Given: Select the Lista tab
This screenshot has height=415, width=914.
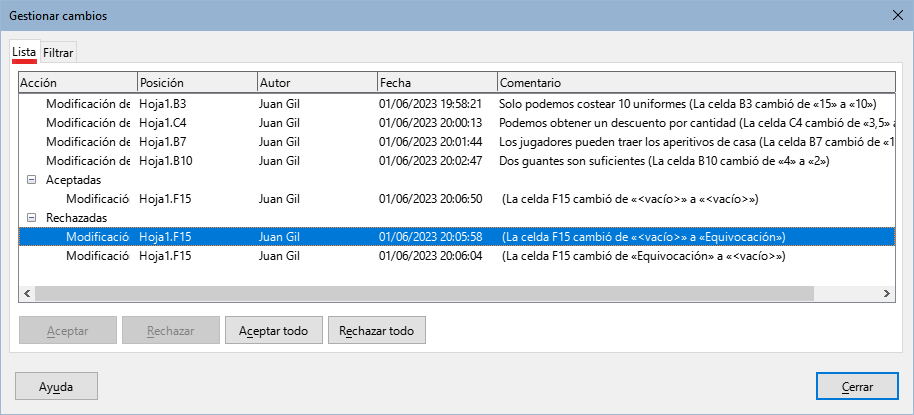Looking at the screenshot, I should point(24,52).
